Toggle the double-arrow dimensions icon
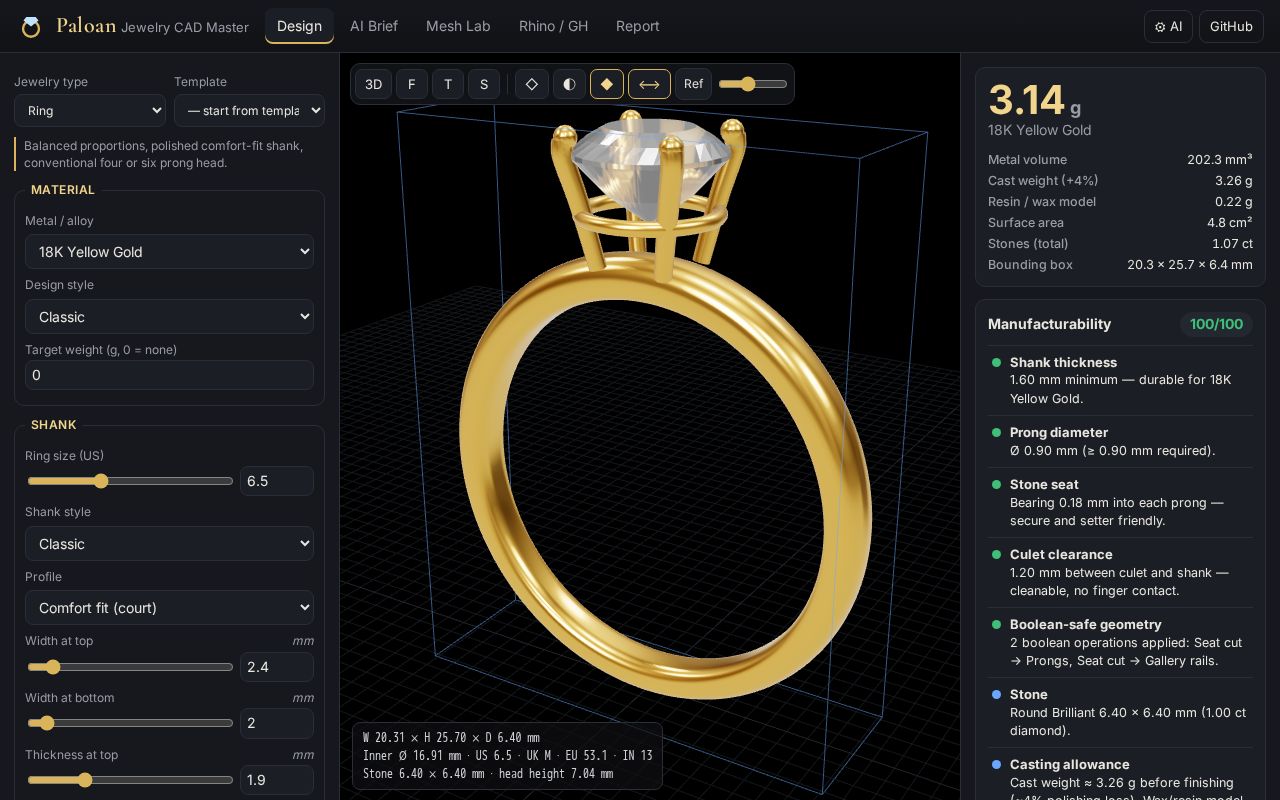The image size is (1280, 800). [x=649, y=84]
